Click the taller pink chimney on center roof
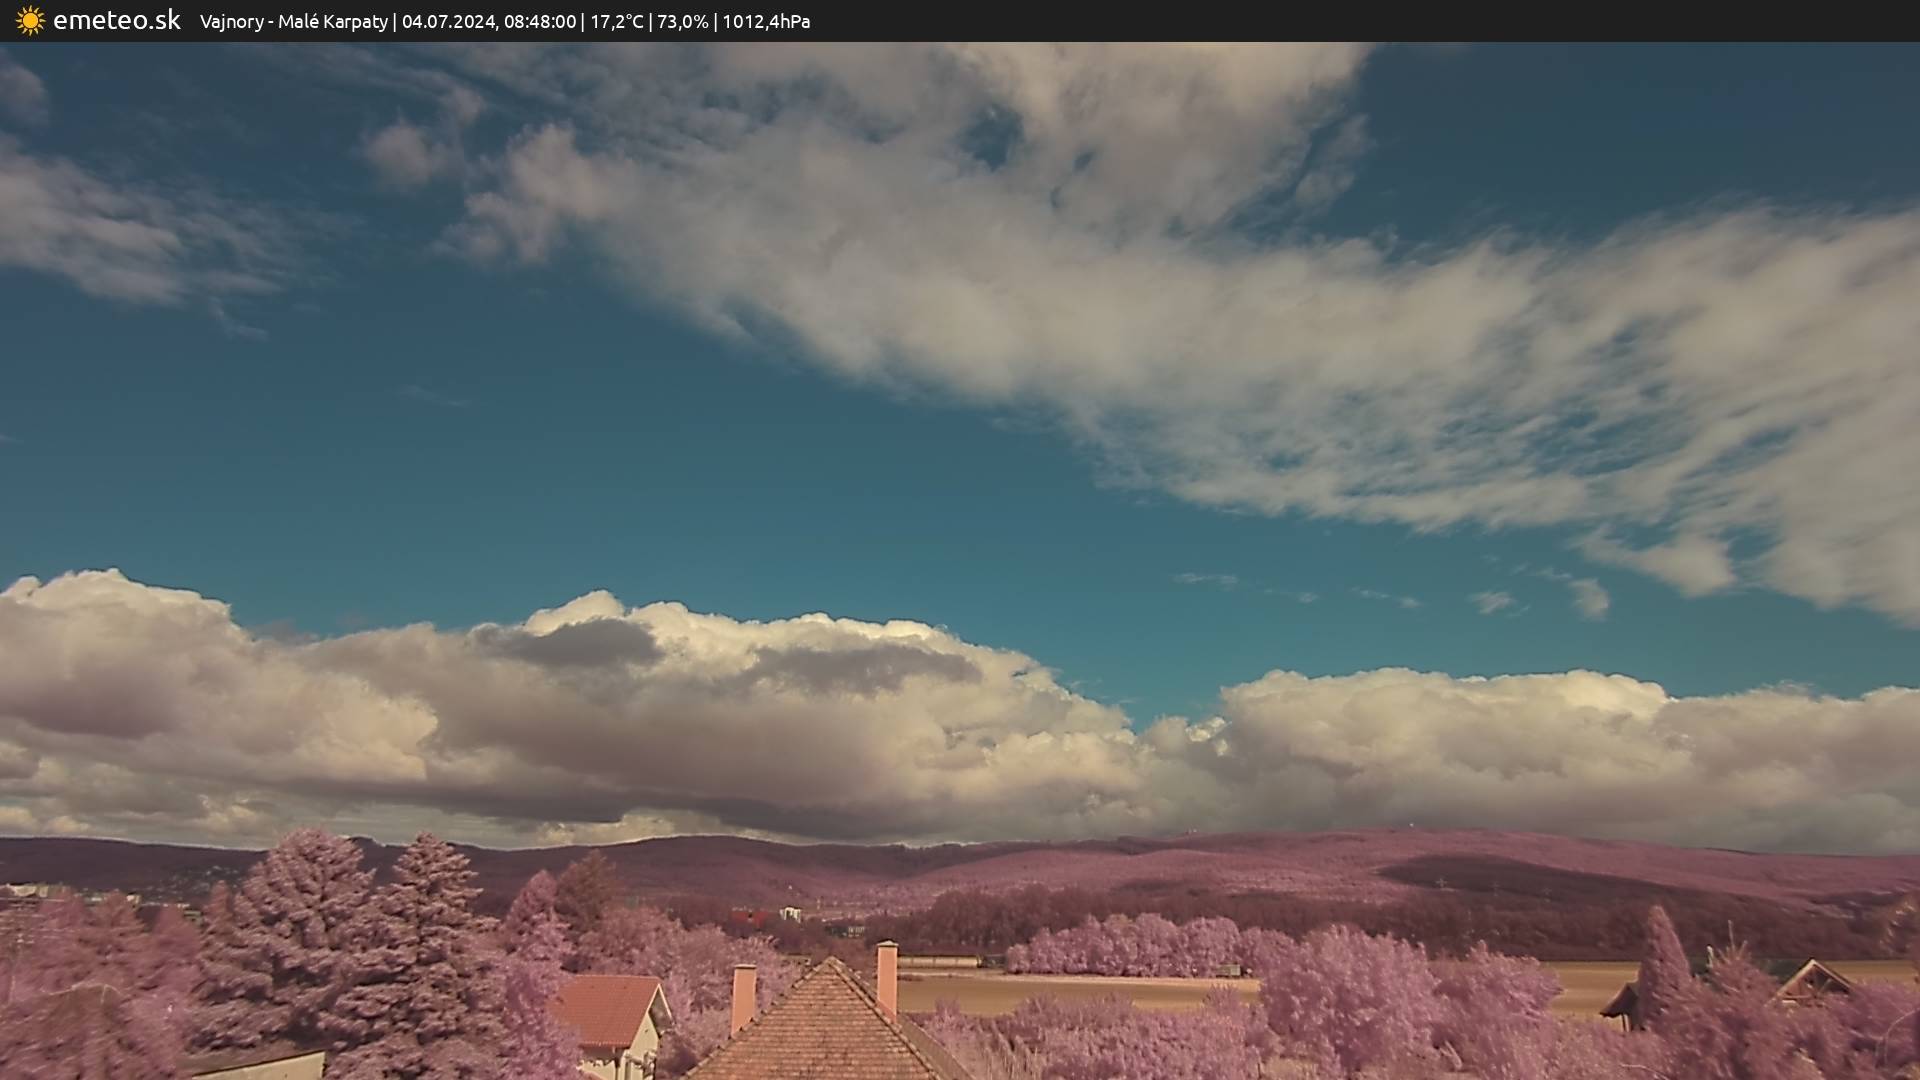The height and width of the screenshot is (1080, 1920). tap(887, 976)
